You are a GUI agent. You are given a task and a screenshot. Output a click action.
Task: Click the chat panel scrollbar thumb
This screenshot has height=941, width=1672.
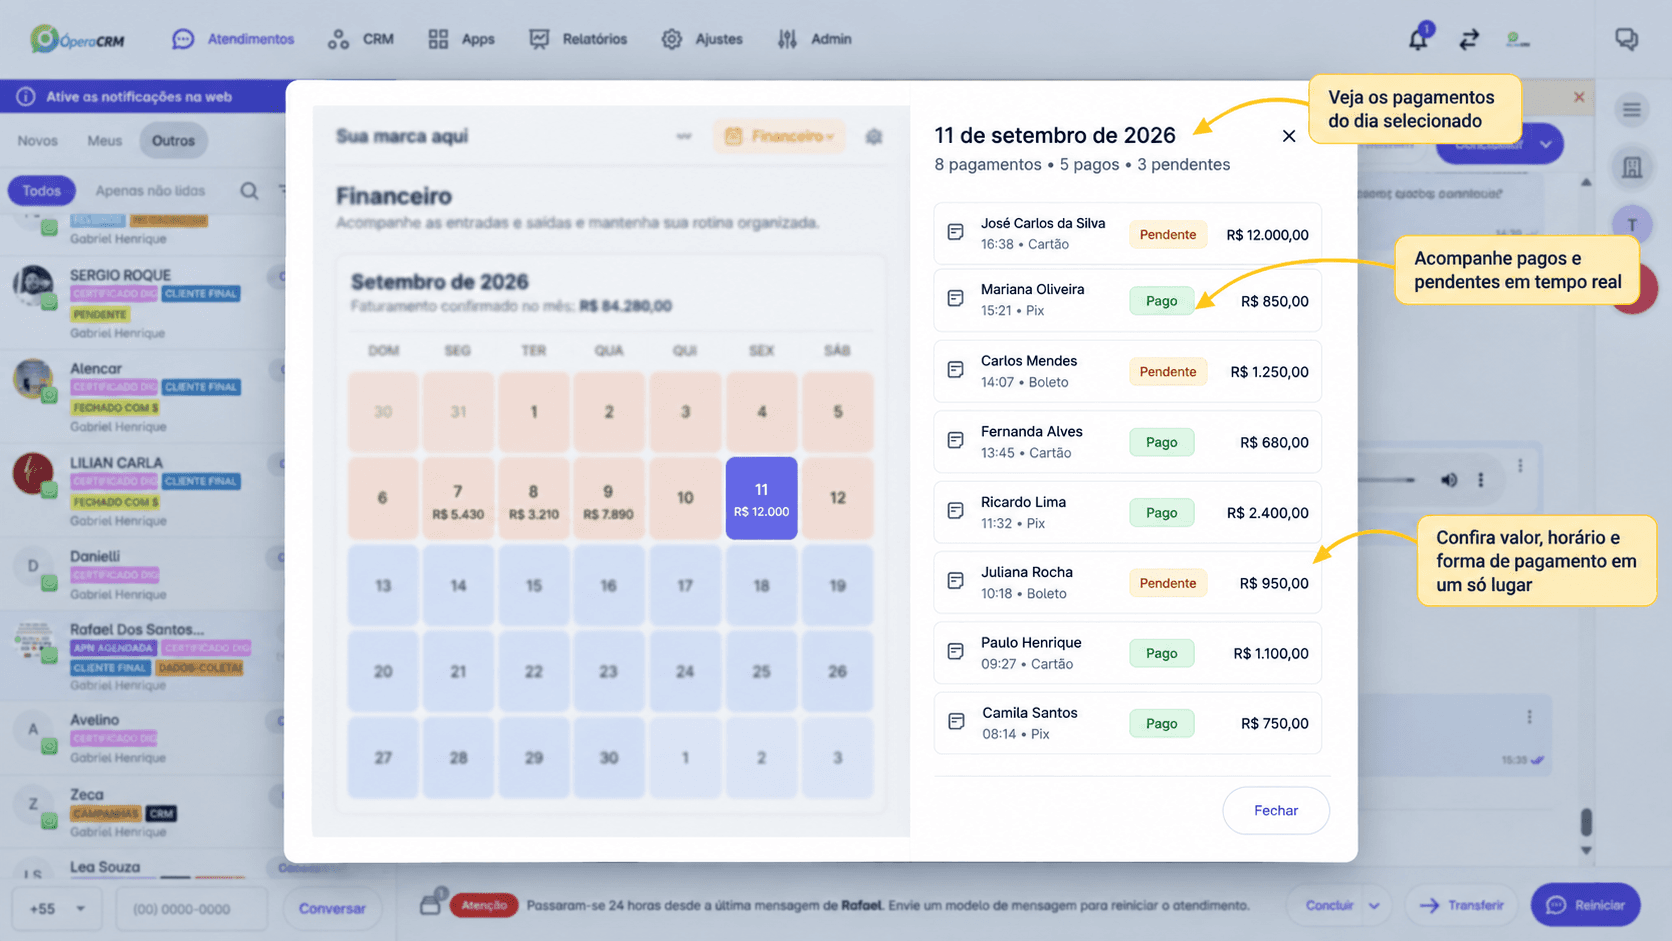point(1586,822)
